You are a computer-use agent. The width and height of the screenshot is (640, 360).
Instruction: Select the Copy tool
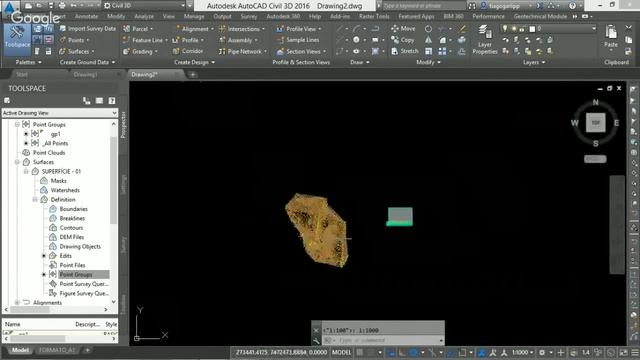point(403,40)
